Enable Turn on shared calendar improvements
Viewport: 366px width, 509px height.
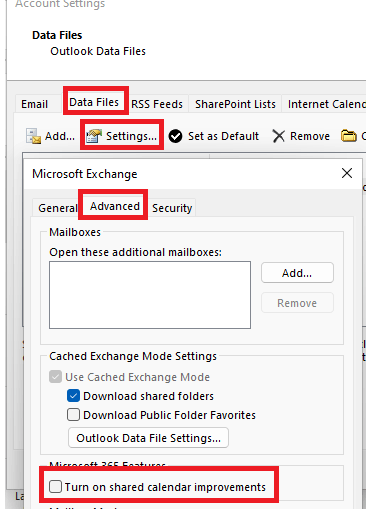click(x=55, y=487)
